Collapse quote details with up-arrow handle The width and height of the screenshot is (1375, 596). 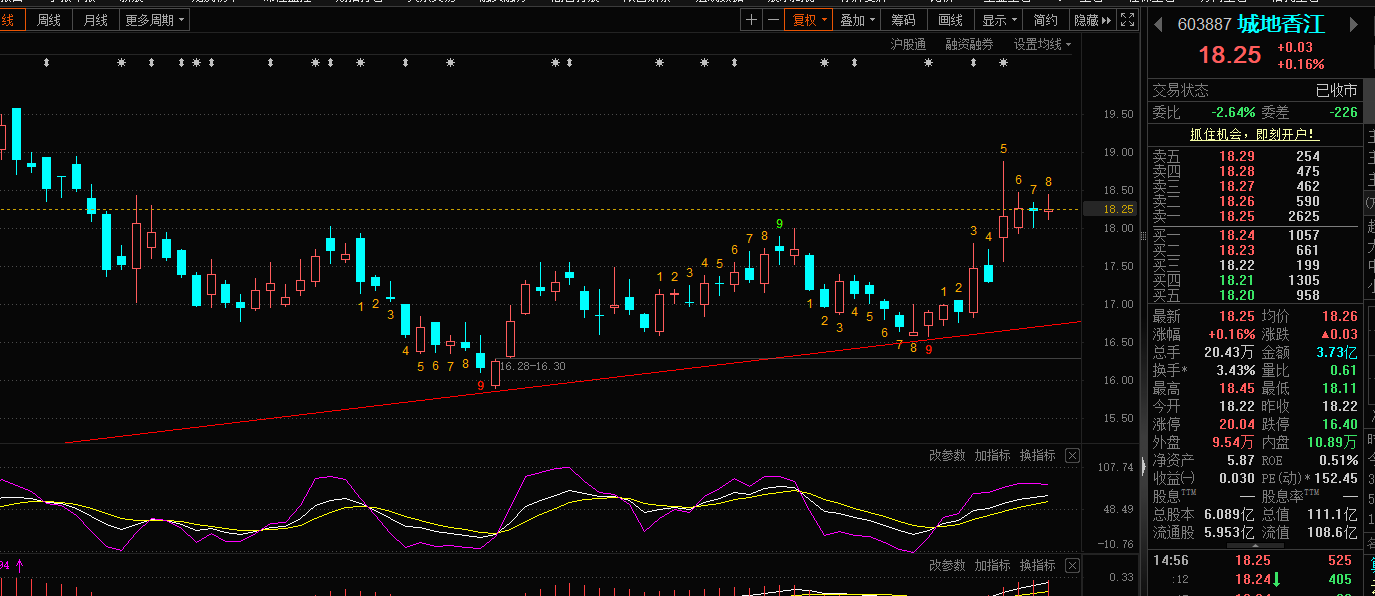pos(1253,545)
